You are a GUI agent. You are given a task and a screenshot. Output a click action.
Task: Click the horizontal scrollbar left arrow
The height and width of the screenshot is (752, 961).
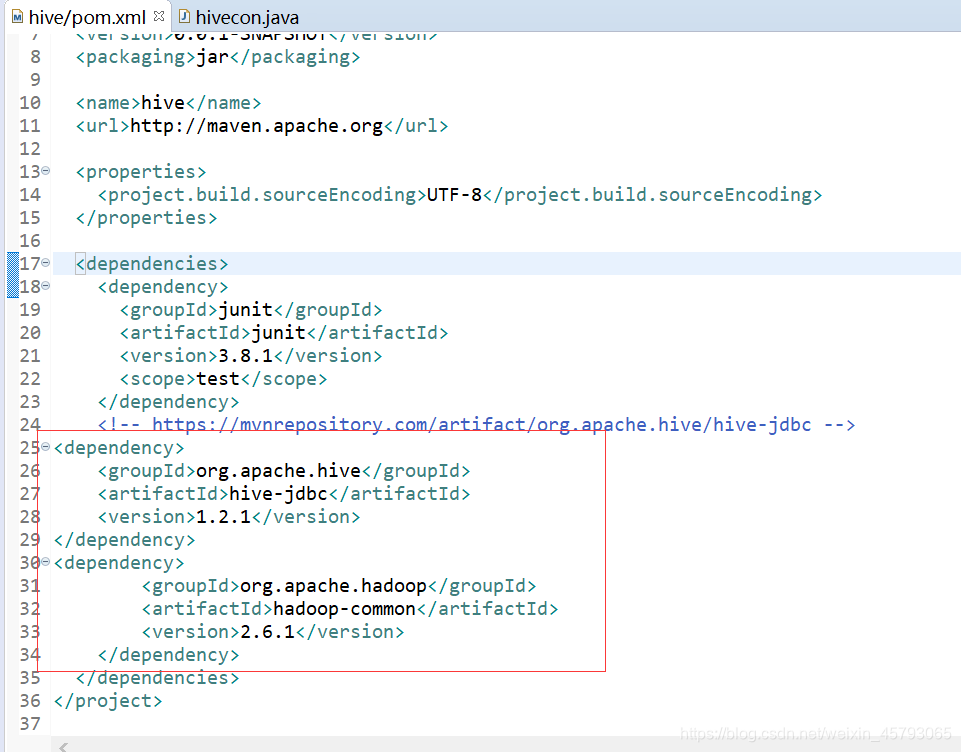click(63, 747)
